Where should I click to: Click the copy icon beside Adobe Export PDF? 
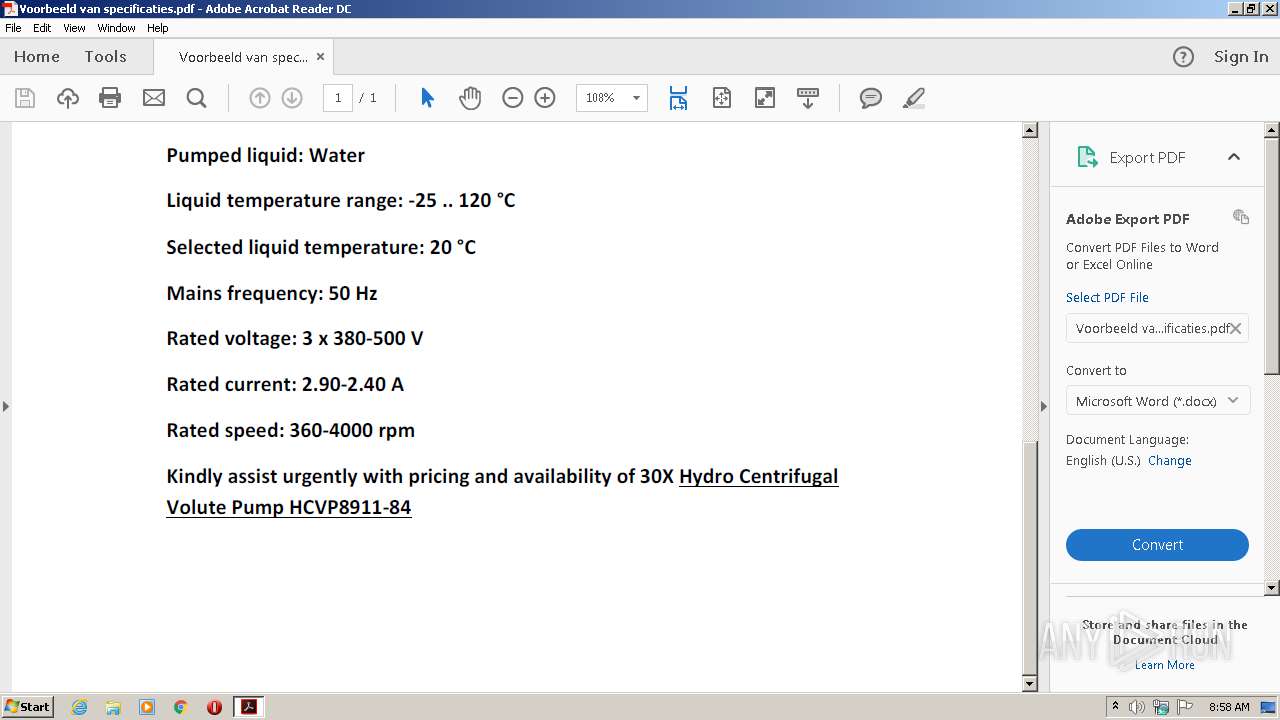click(1241, 217)
